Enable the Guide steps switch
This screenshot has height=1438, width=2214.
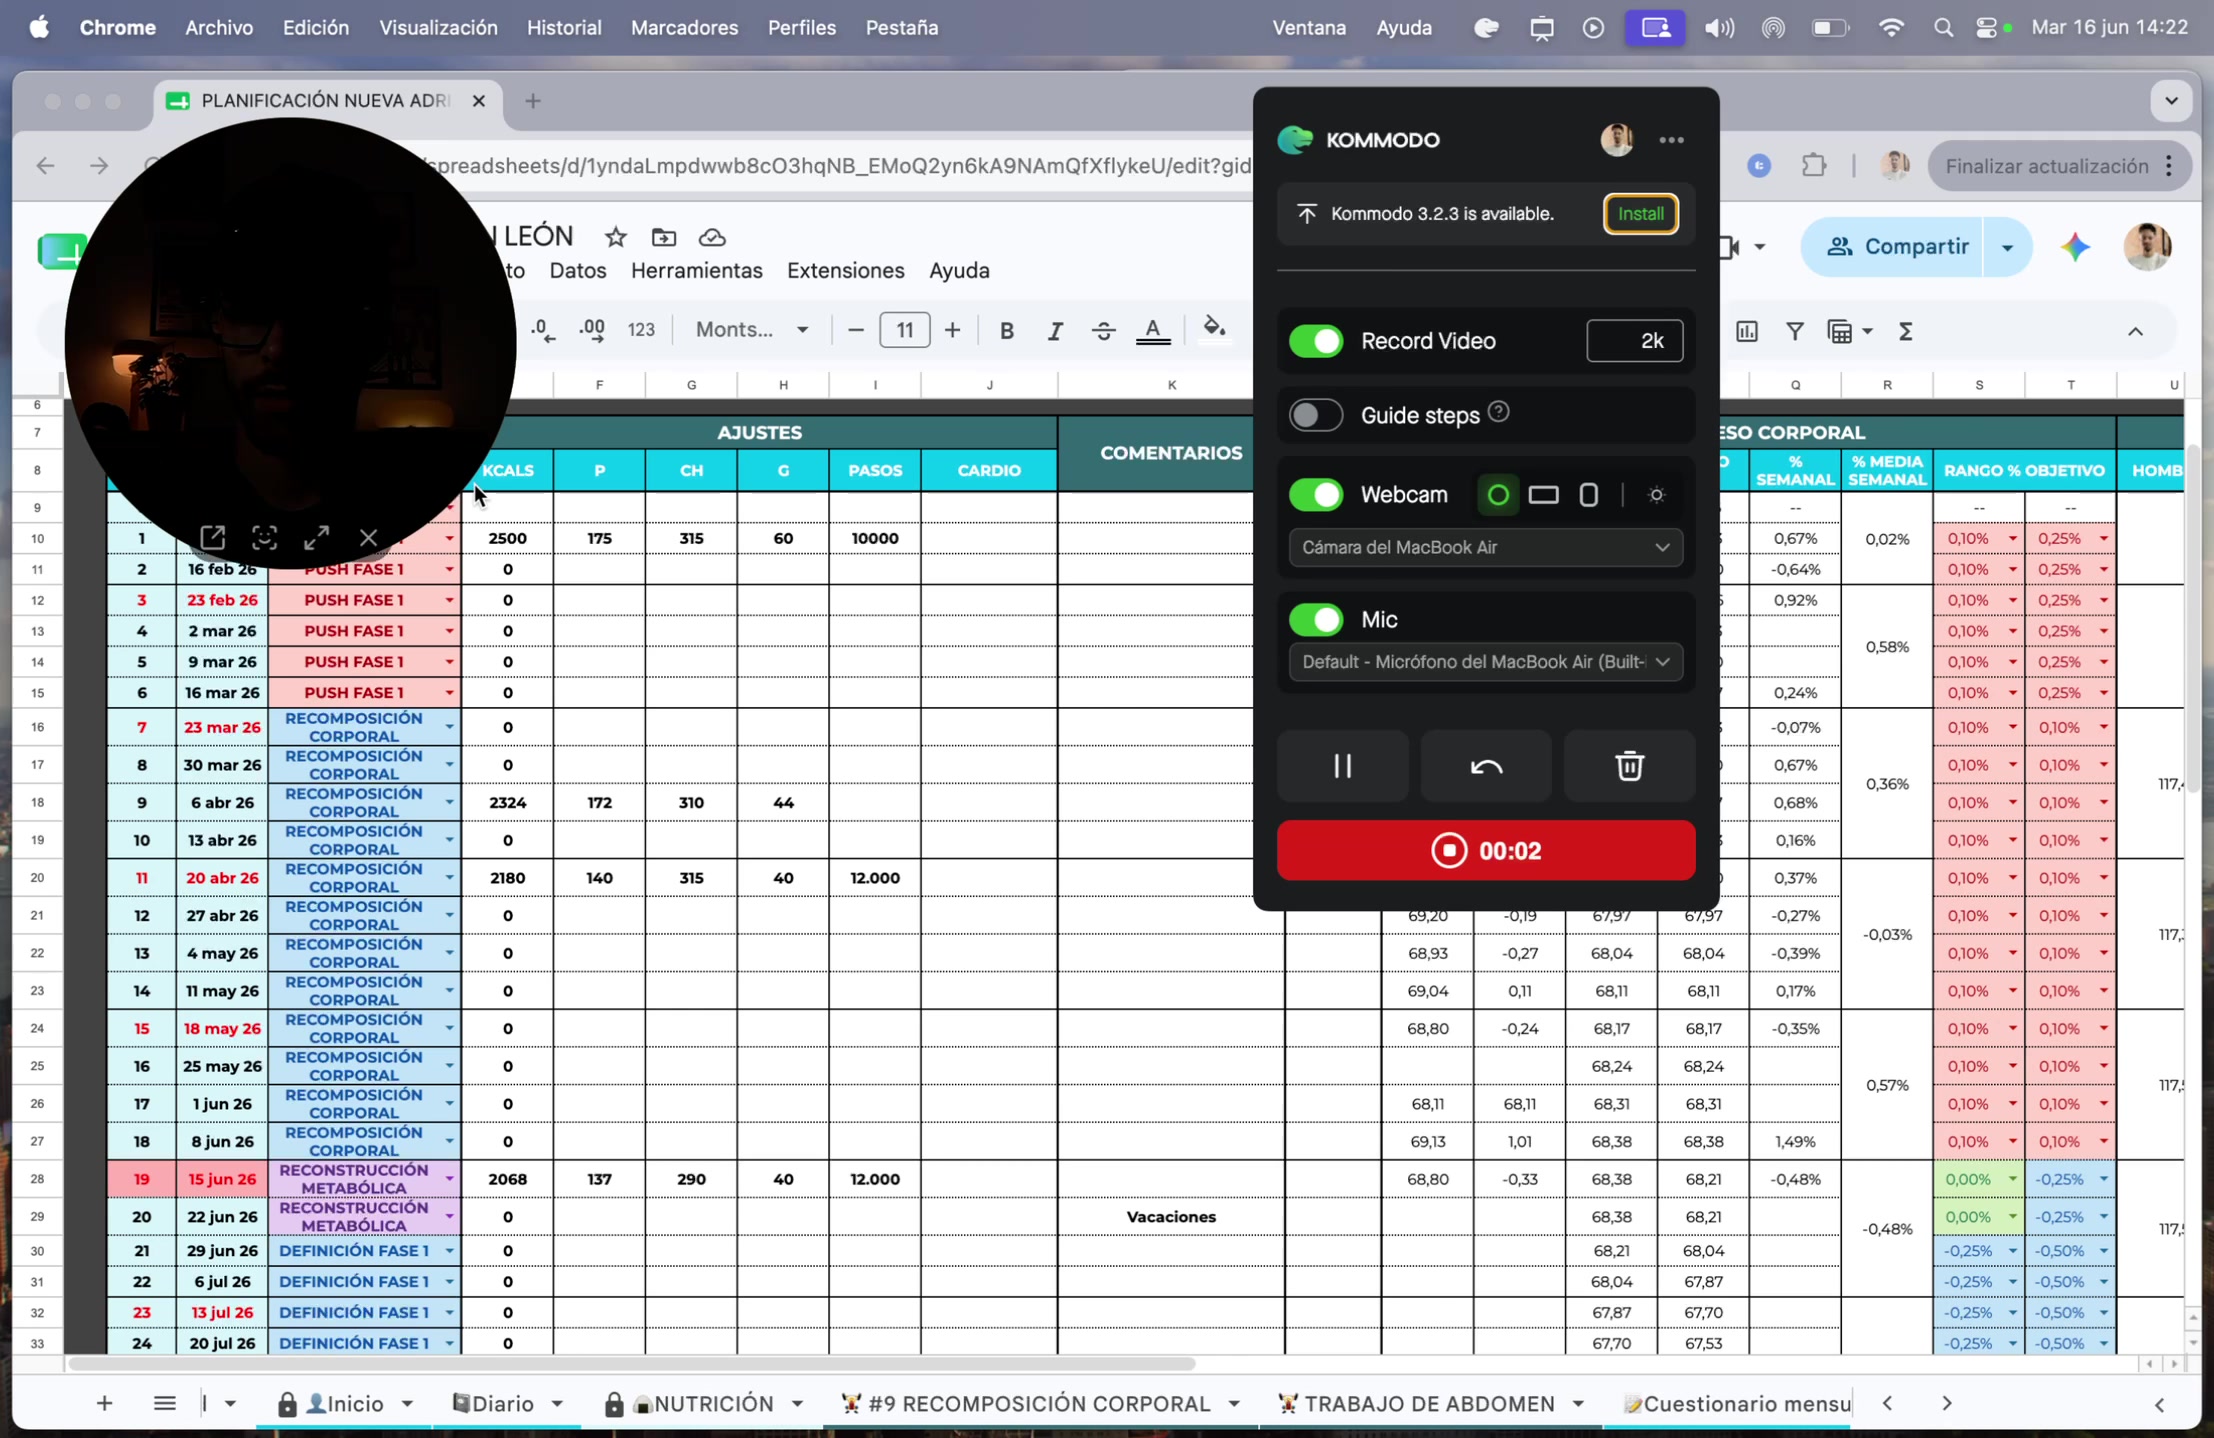coord(1316,415)
